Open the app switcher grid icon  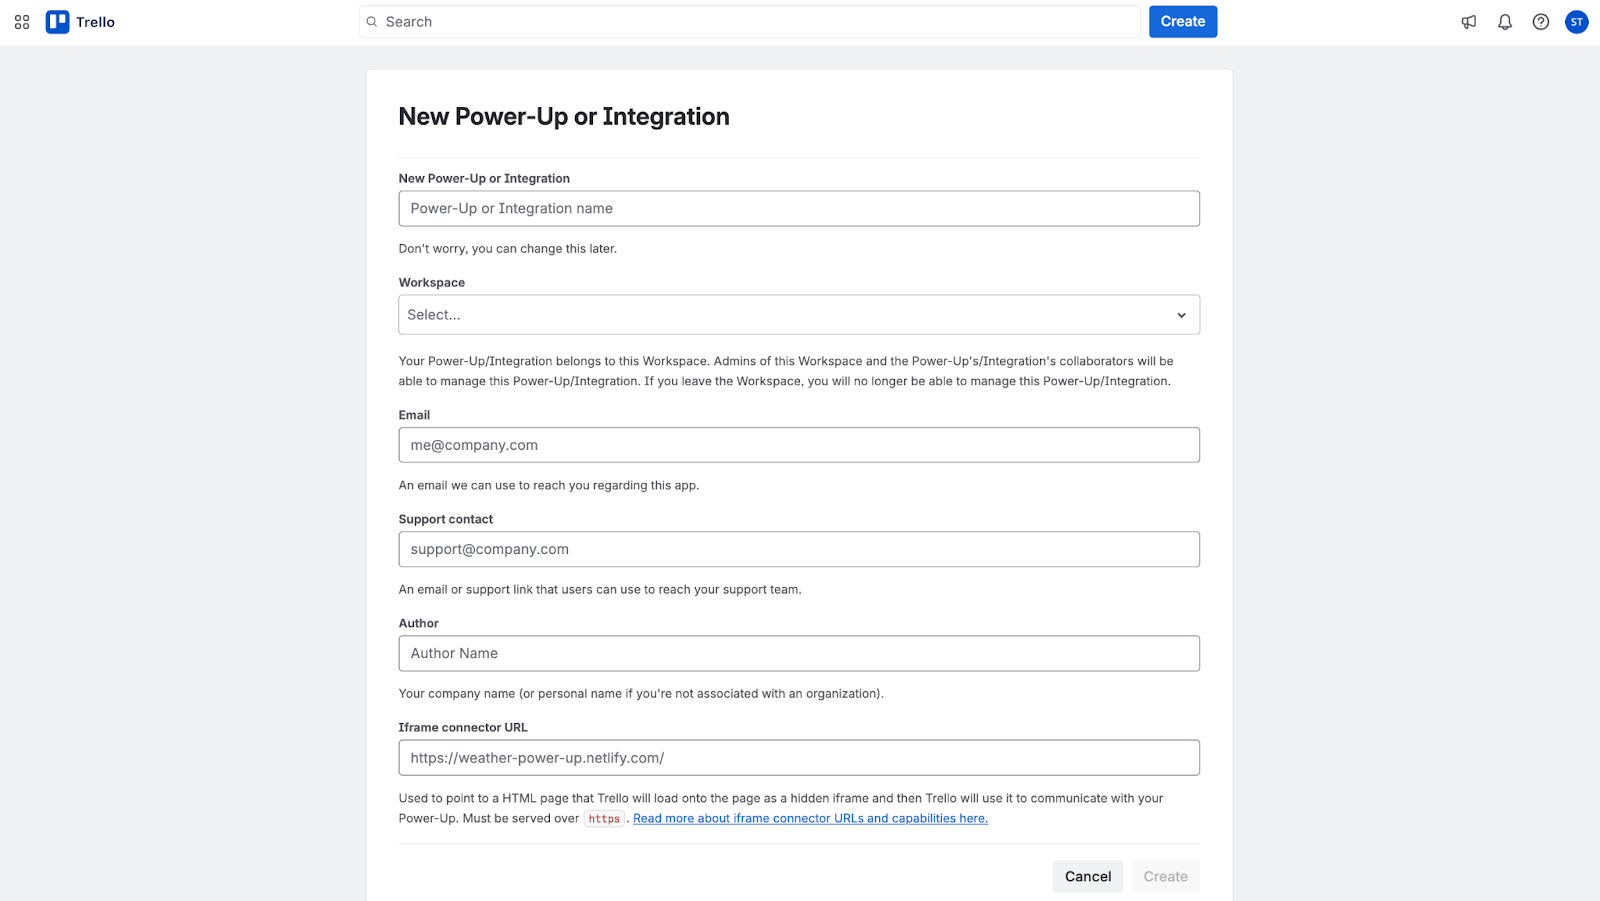pyautogui.click(x=22, y=22)
